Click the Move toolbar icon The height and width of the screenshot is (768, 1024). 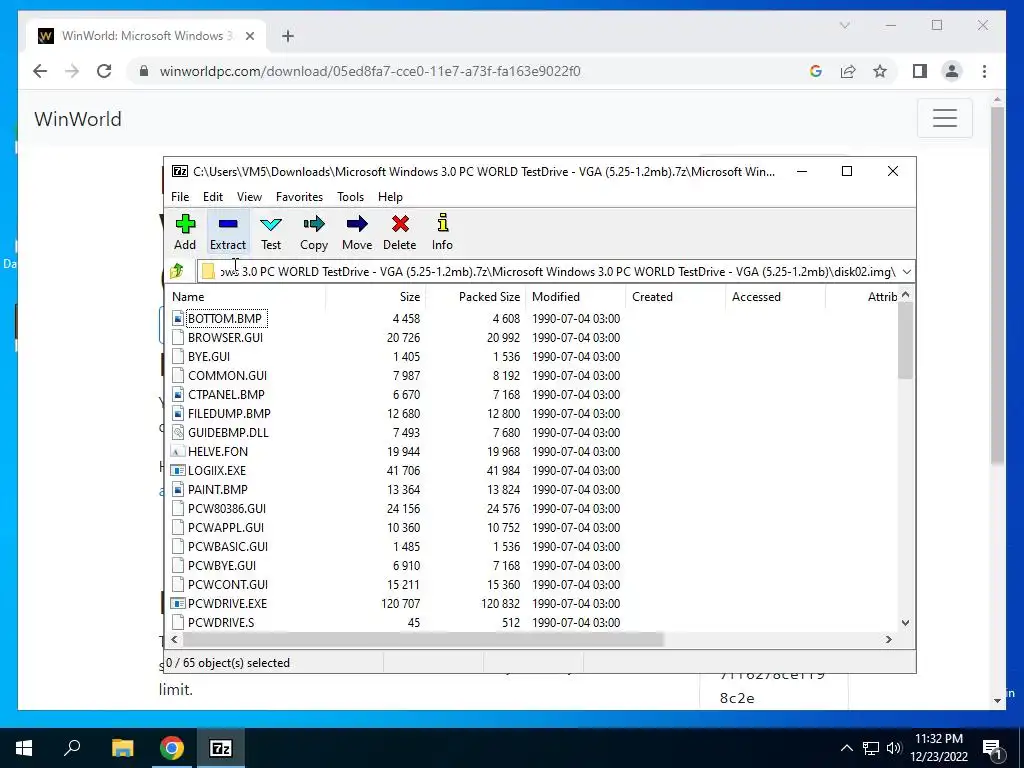[x=357, y=232]
